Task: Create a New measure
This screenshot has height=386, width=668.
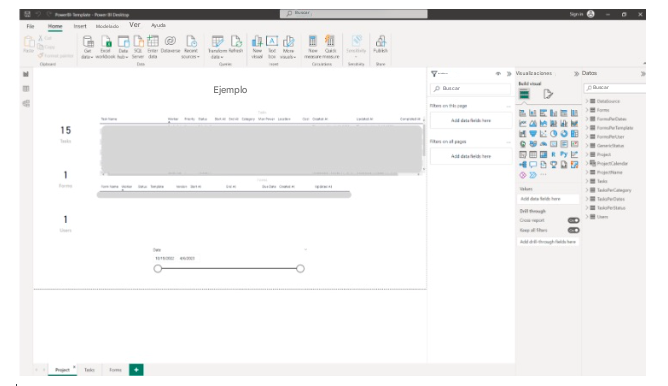Action: click(313, 46)
